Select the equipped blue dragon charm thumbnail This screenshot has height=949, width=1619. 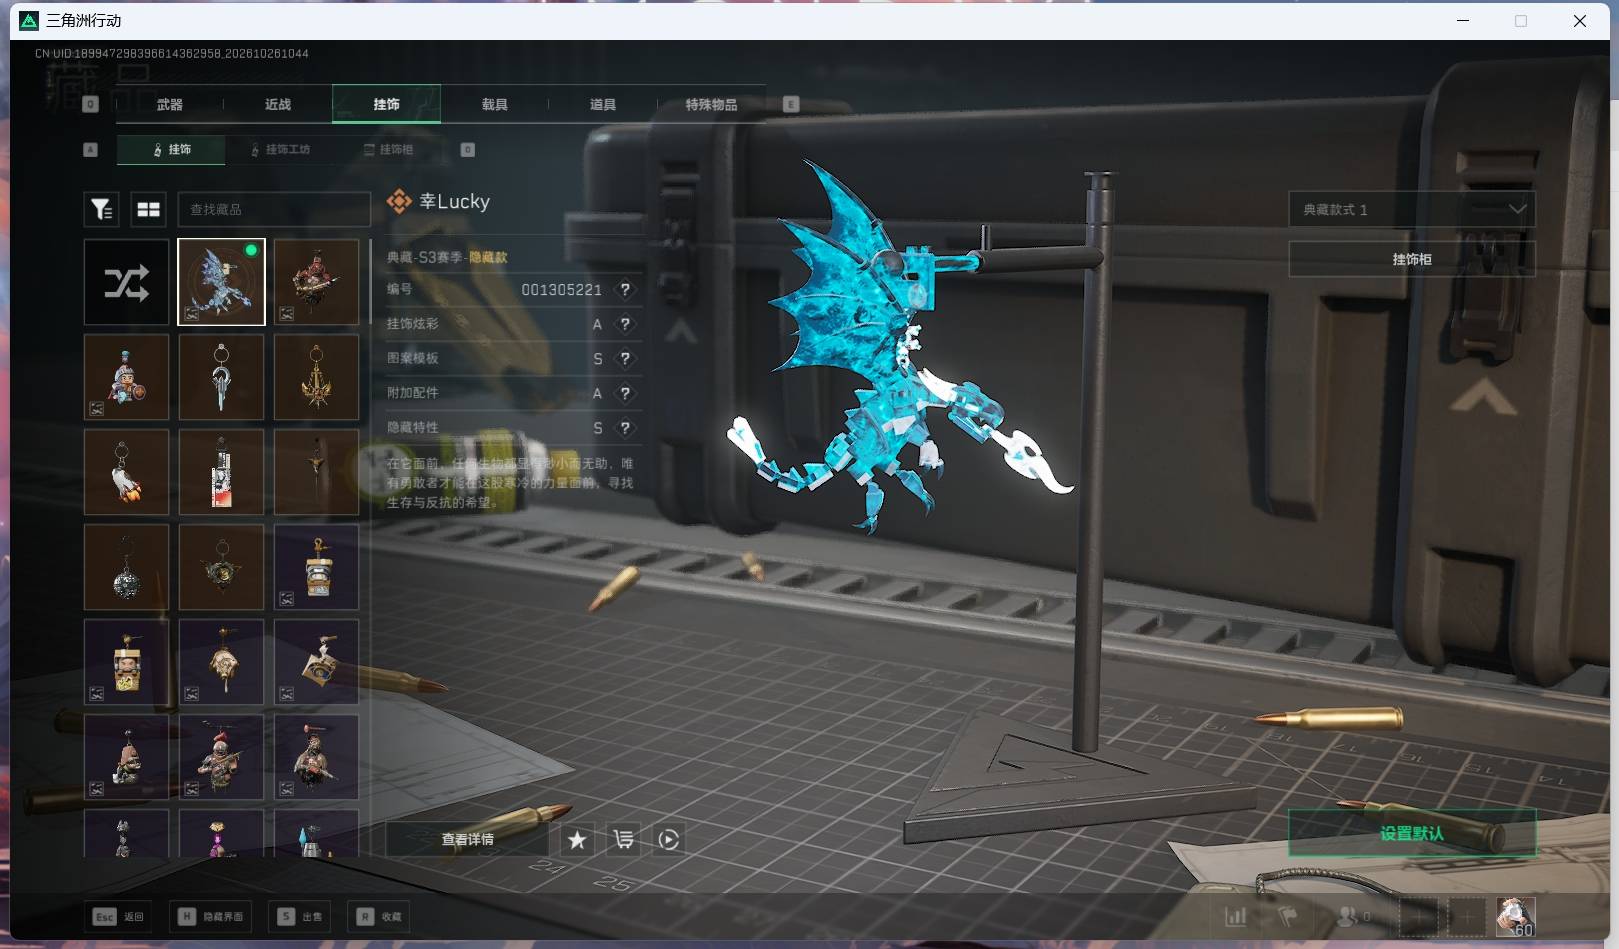click(221, 282)
